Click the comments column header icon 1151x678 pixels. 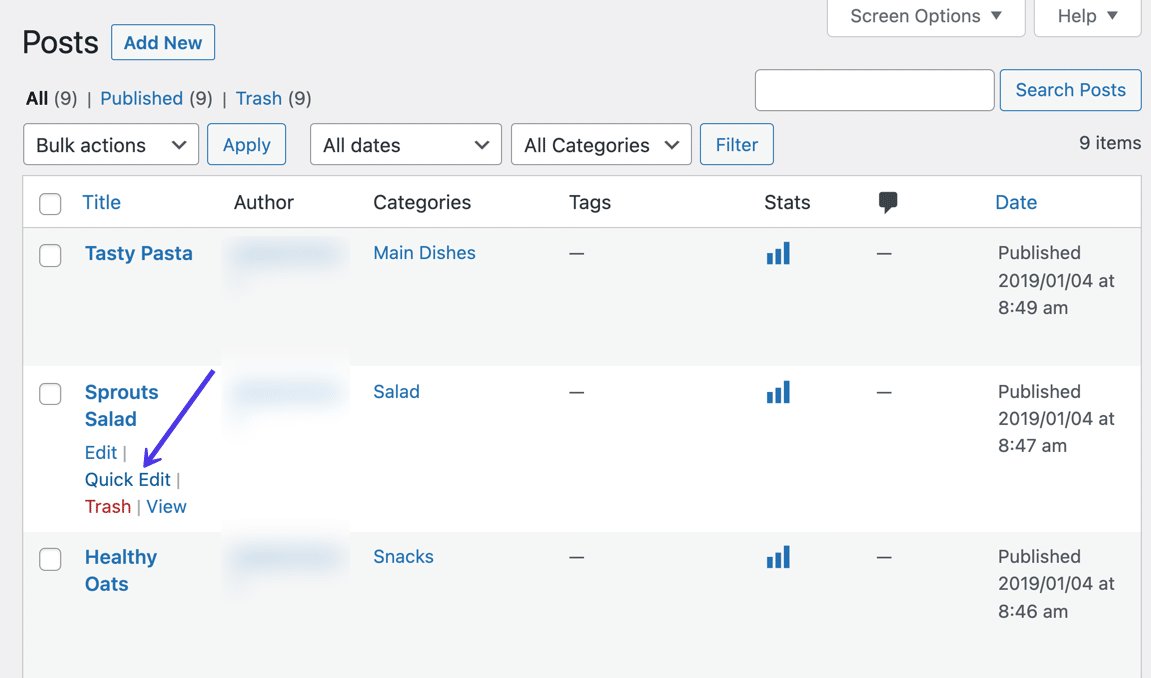pyautogui.click(x=888, y=201)
